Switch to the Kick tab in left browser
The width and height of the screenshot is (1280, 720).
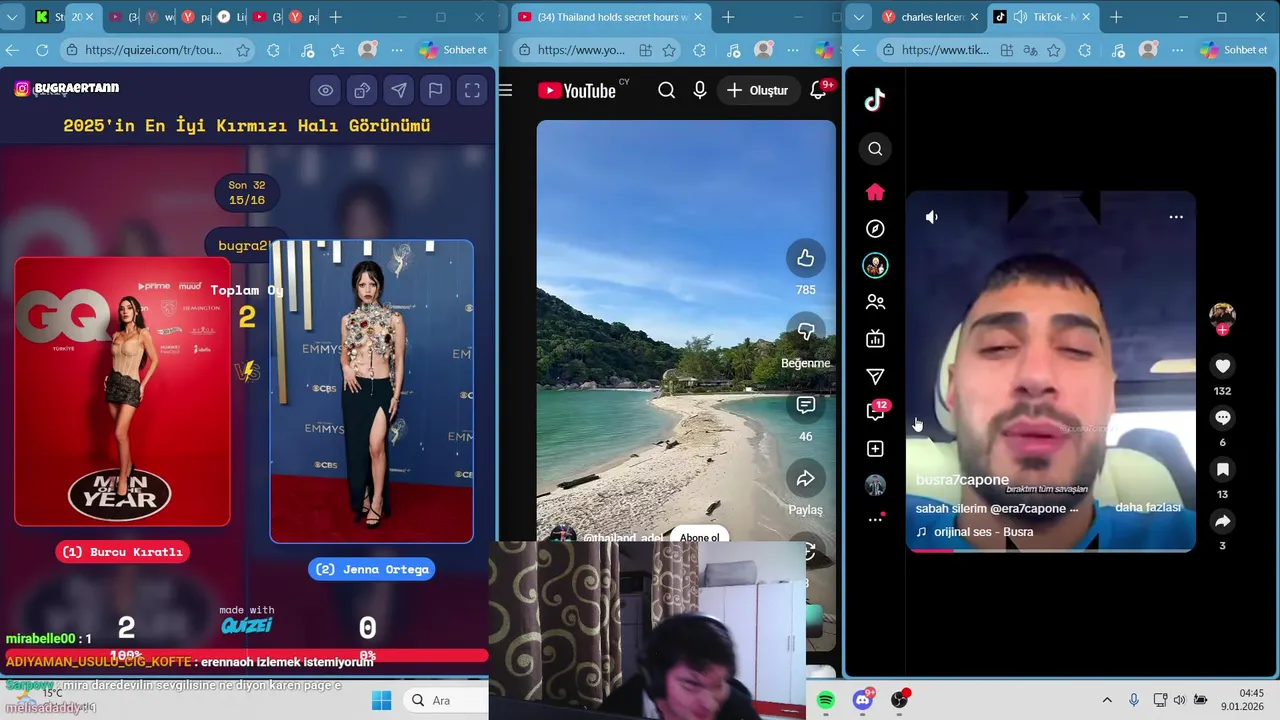48,17
